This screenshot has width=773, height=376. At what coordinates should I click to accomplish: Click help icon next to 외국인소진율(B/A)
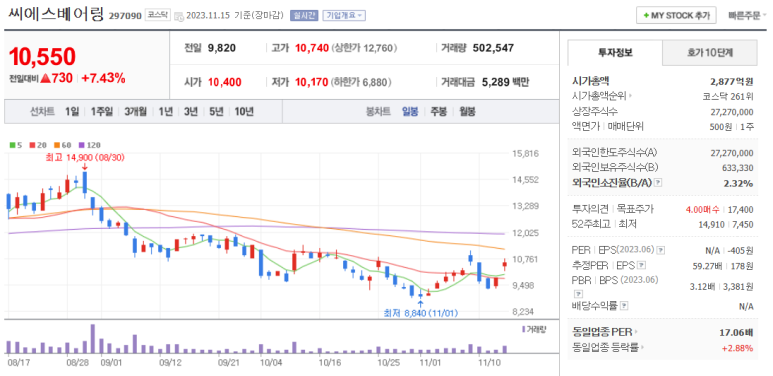[658, 183]
